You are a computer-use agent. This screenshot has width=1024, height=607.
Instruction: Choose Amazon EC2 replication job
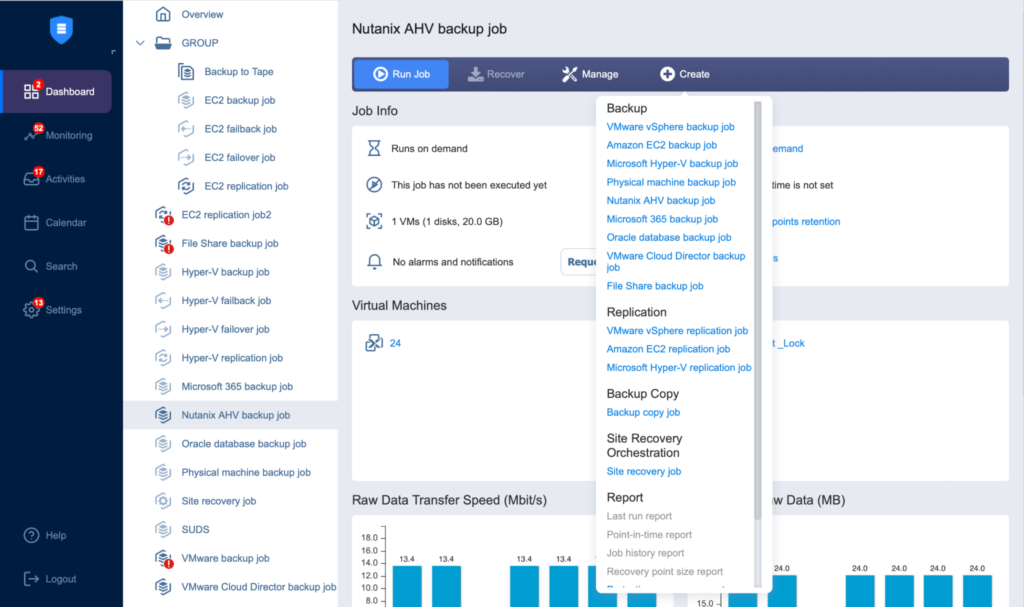tap(668, 349)
